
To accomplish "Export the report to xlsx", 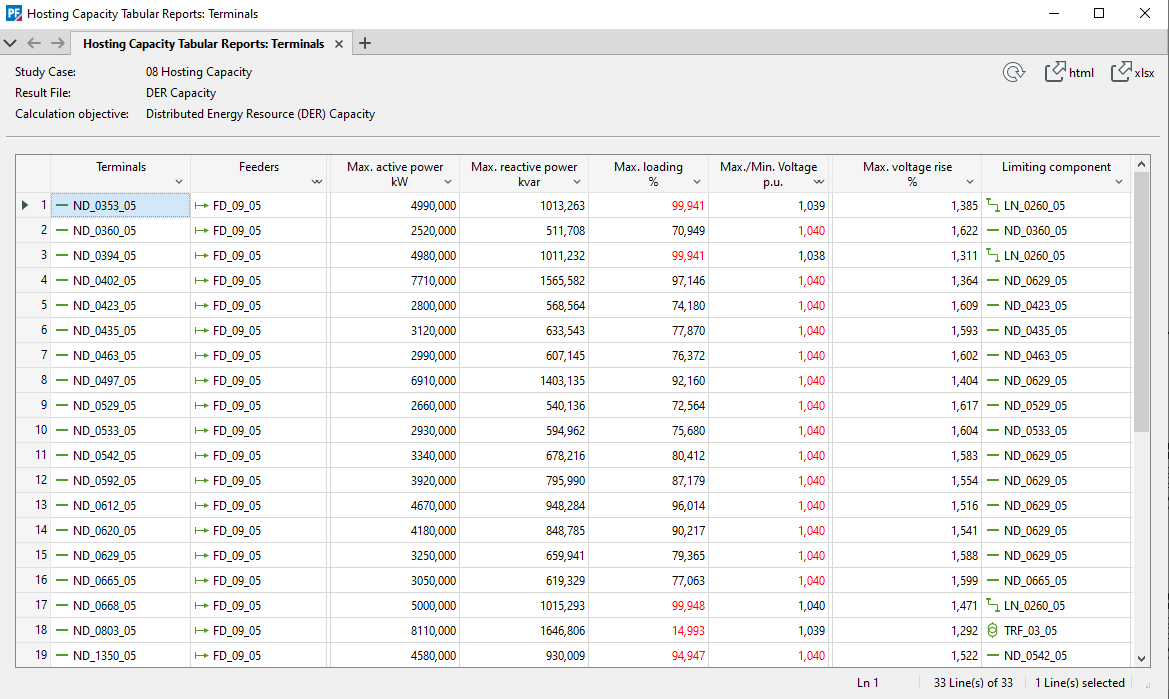I will tap(1133, 72).
